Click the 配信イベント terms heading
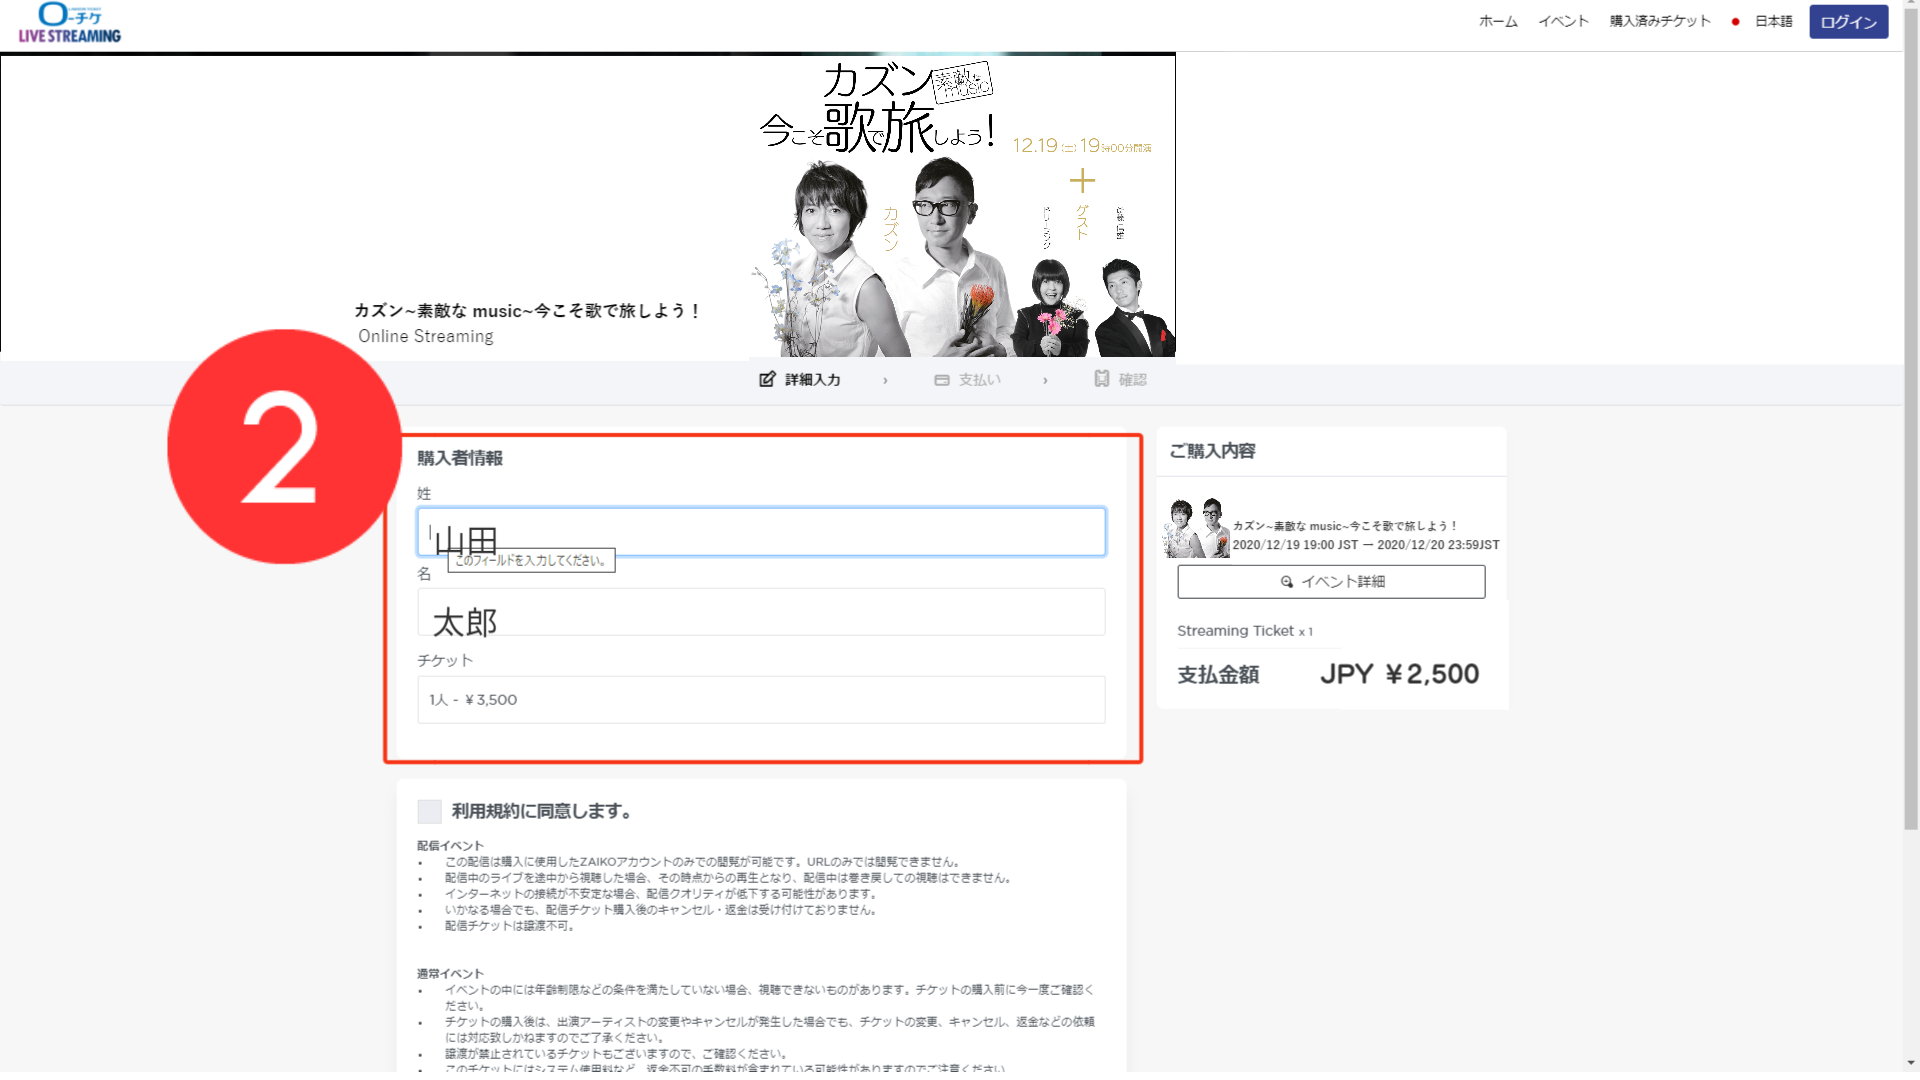This screenshot has height=1080, width=1920. click(x=450, y=846)
